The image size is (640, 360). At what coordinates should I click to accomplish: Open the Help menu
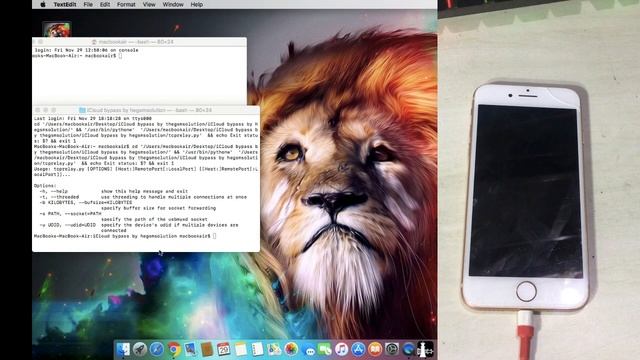click(197, 4)
